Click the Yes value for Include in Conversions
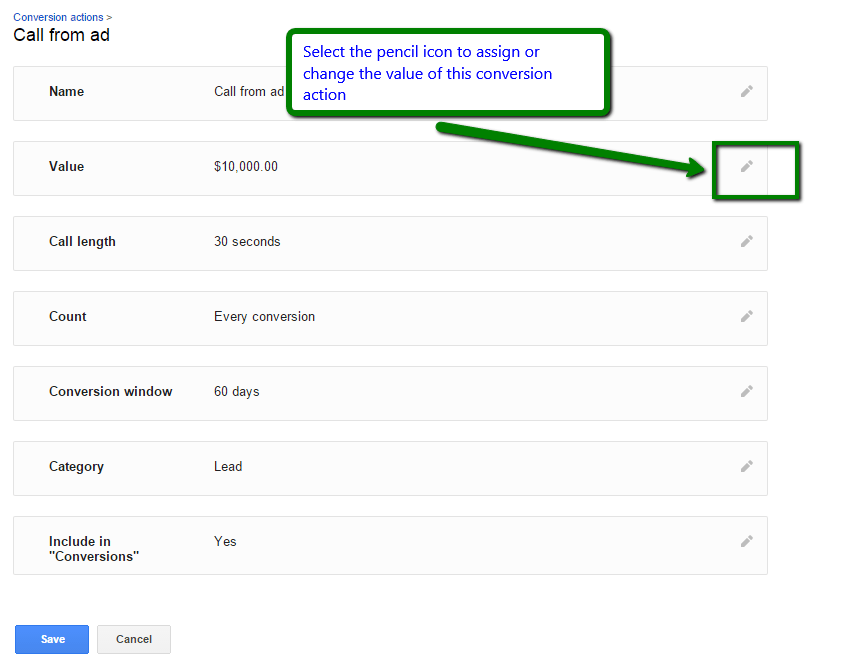 (225, 542)
